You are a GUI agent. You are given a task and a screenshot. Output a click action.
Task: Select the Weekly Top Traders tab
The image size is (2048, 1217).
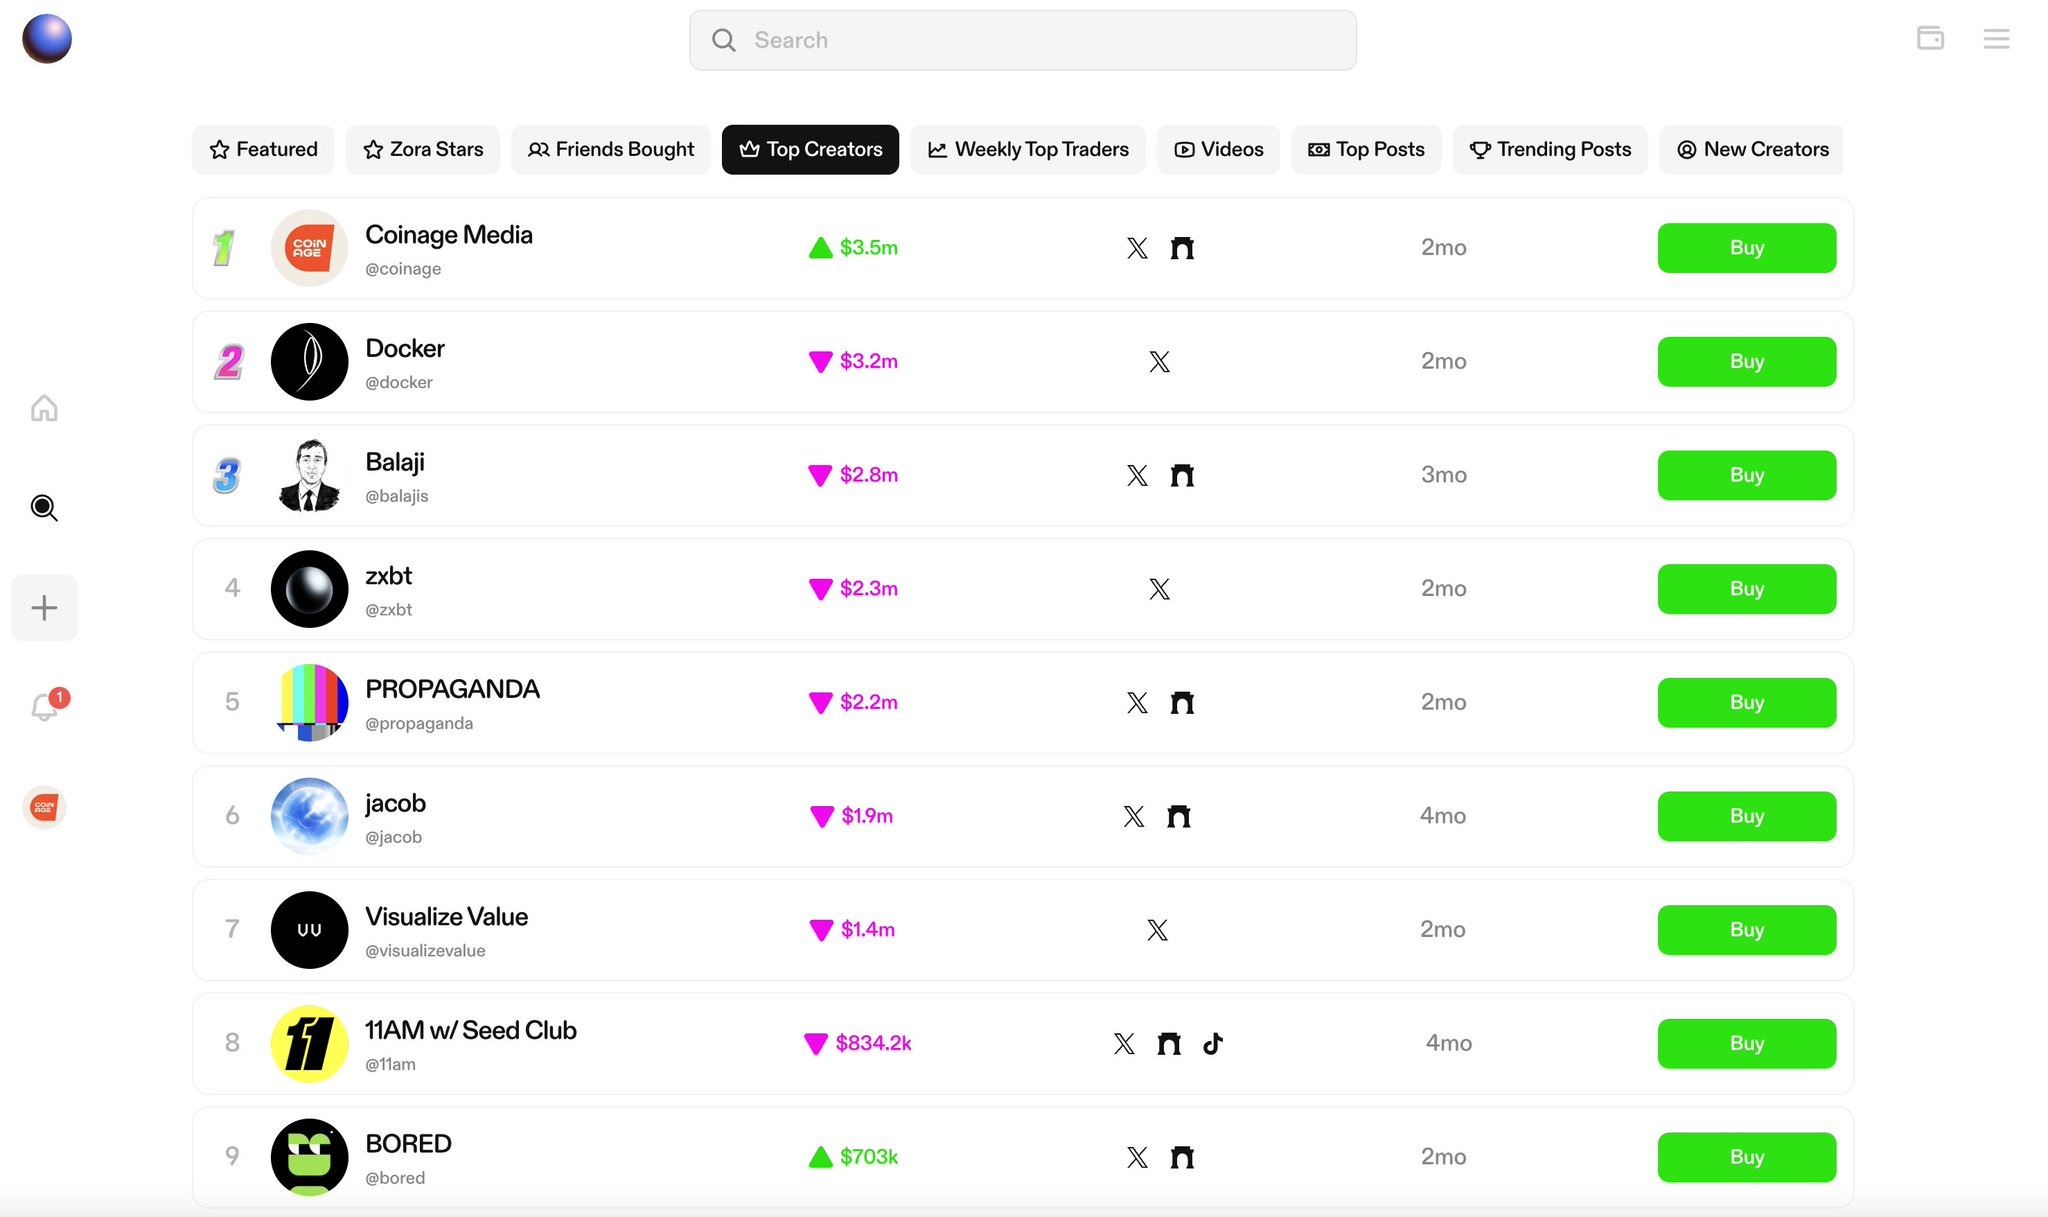point(1028,150)
